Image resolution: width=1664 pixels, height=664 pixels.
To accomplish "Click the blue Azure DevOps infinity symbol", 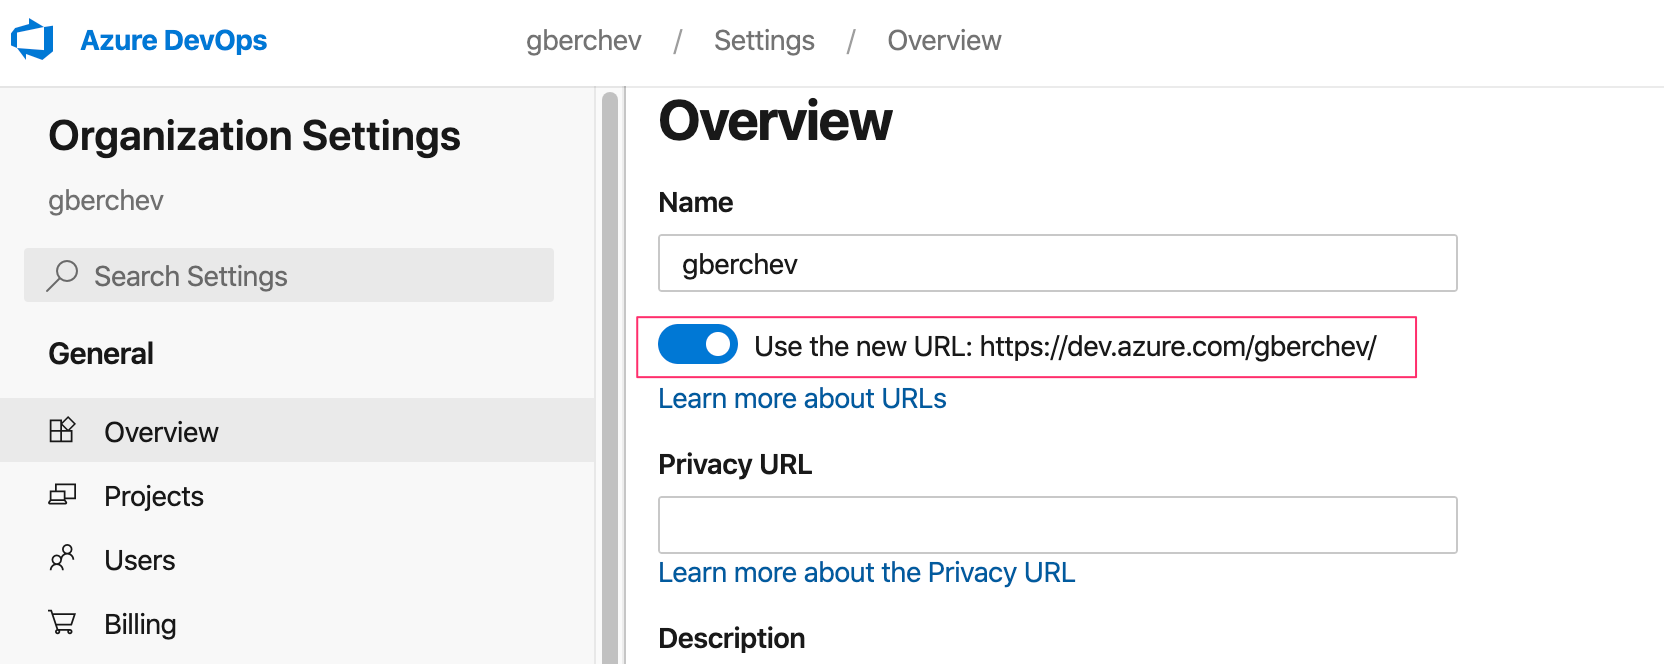I will click(33, 40).
